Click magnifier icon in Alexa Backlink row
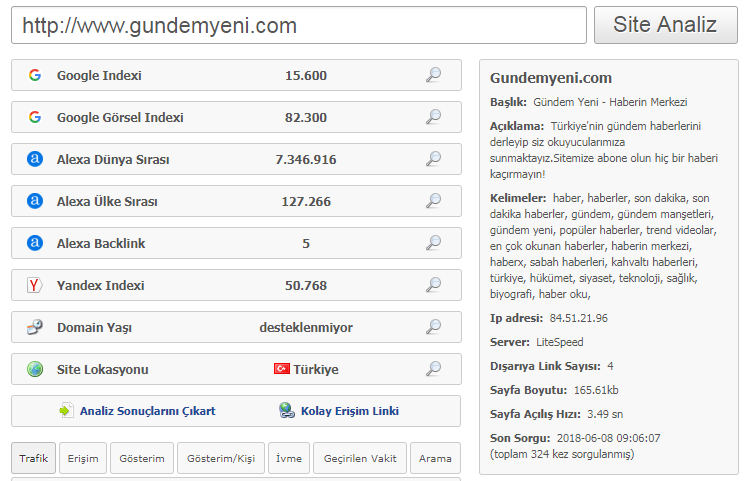Viewport: 745px width, 481px height. point(433,242)
